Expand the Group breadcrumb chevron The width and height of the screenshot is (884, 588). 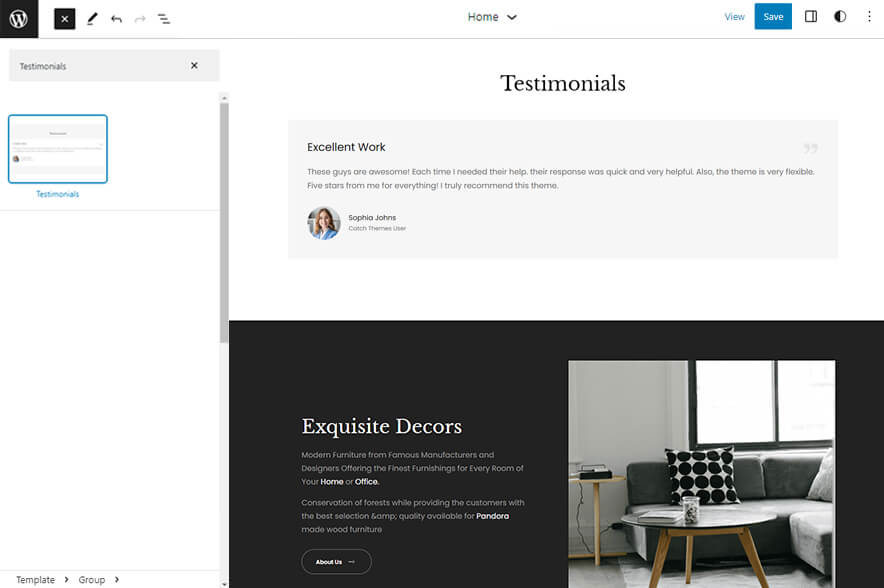116,579
